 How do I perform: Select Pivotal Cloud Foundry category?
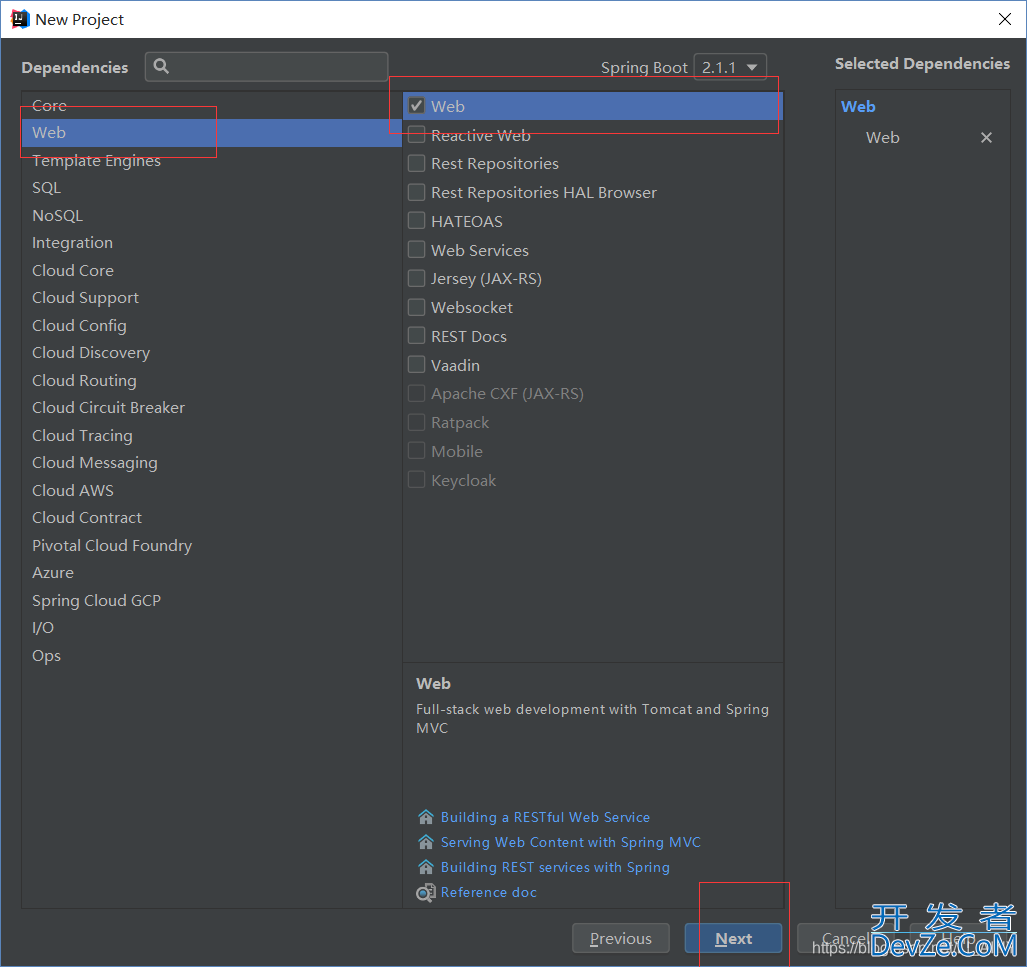(212, 546)
